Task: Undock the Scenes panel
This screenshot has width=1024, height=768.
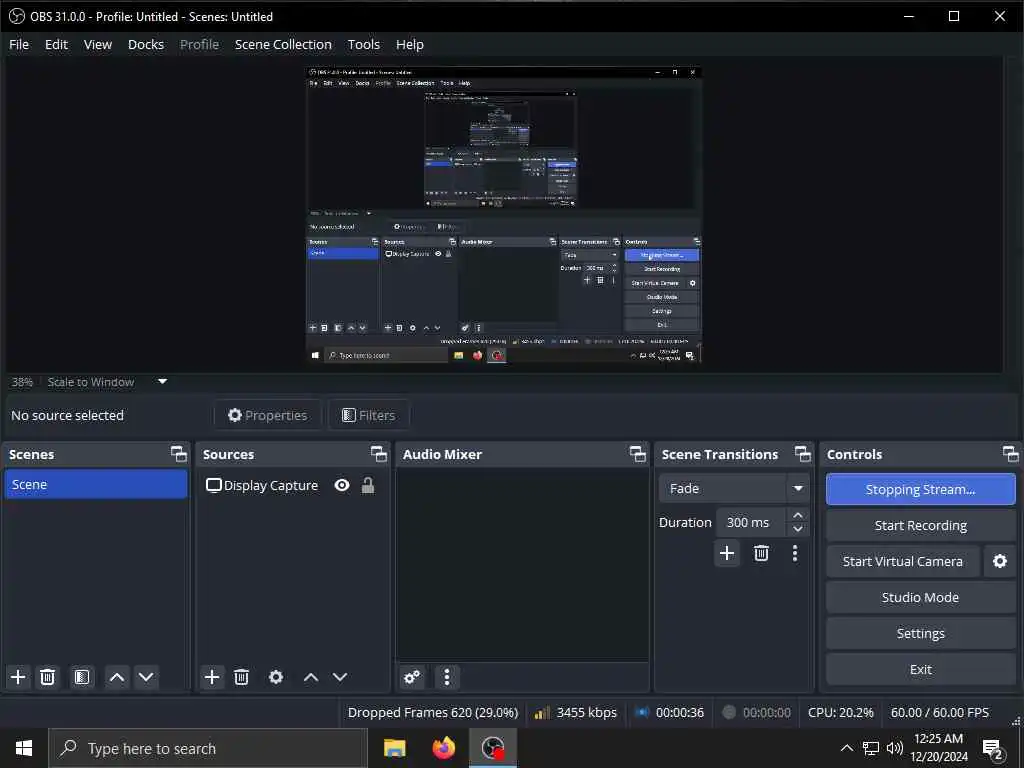Action: 178,454
